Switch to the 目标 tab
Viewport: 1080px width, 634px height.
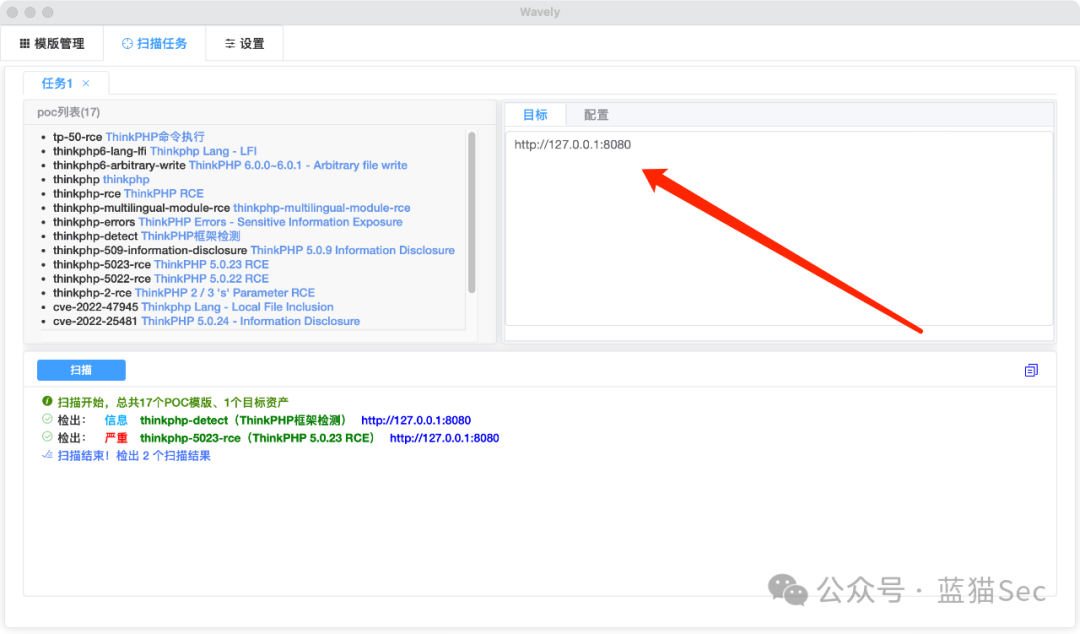(535, 115)
